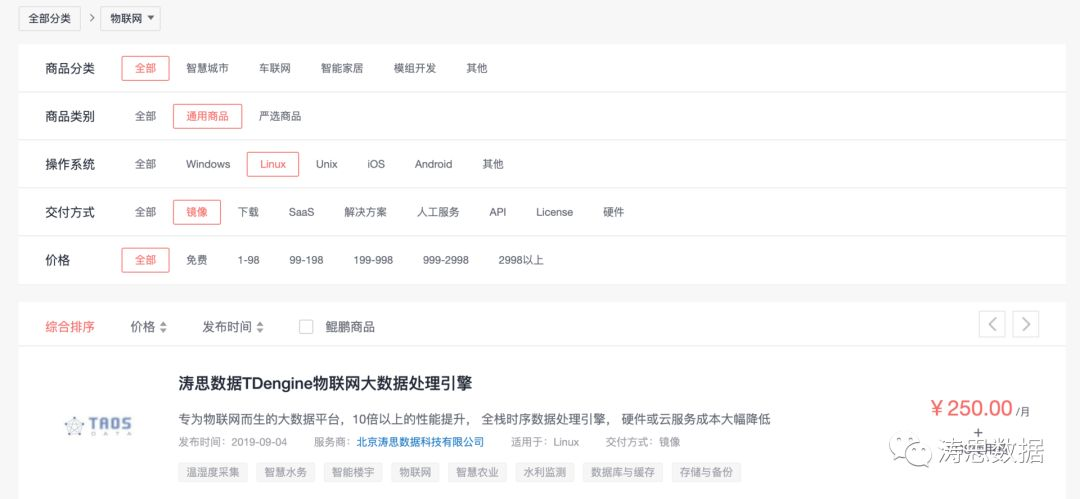Open 北京涛思数据科技有限公司 vendor link
1080x499 pixels.
pyautogui.click(x=420, y=442)
